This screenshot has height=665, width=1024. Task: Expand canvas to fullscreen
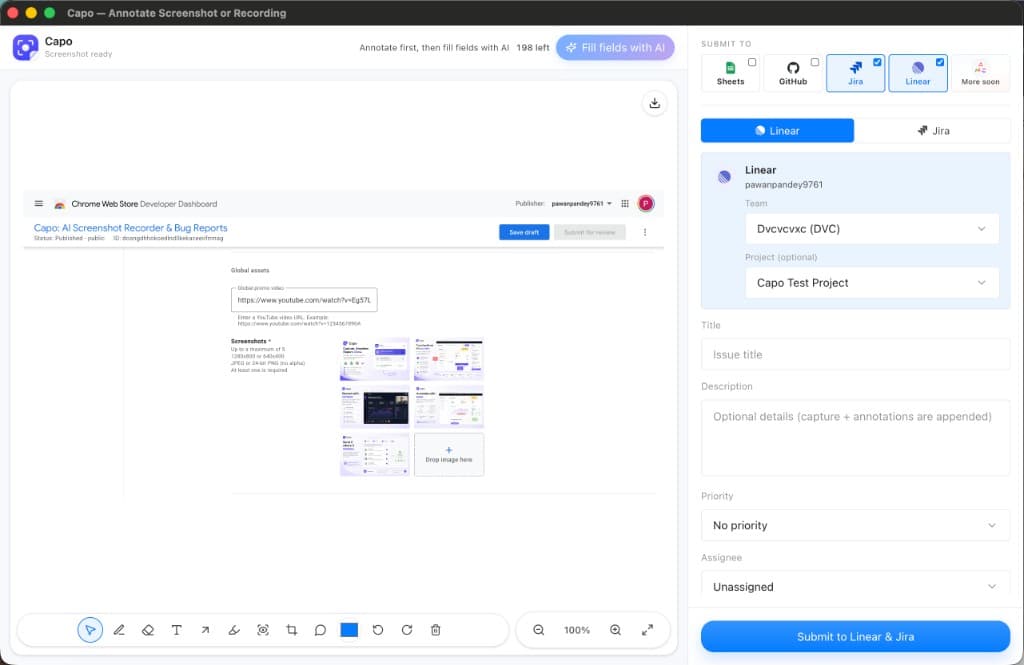(x=647, y=630)
